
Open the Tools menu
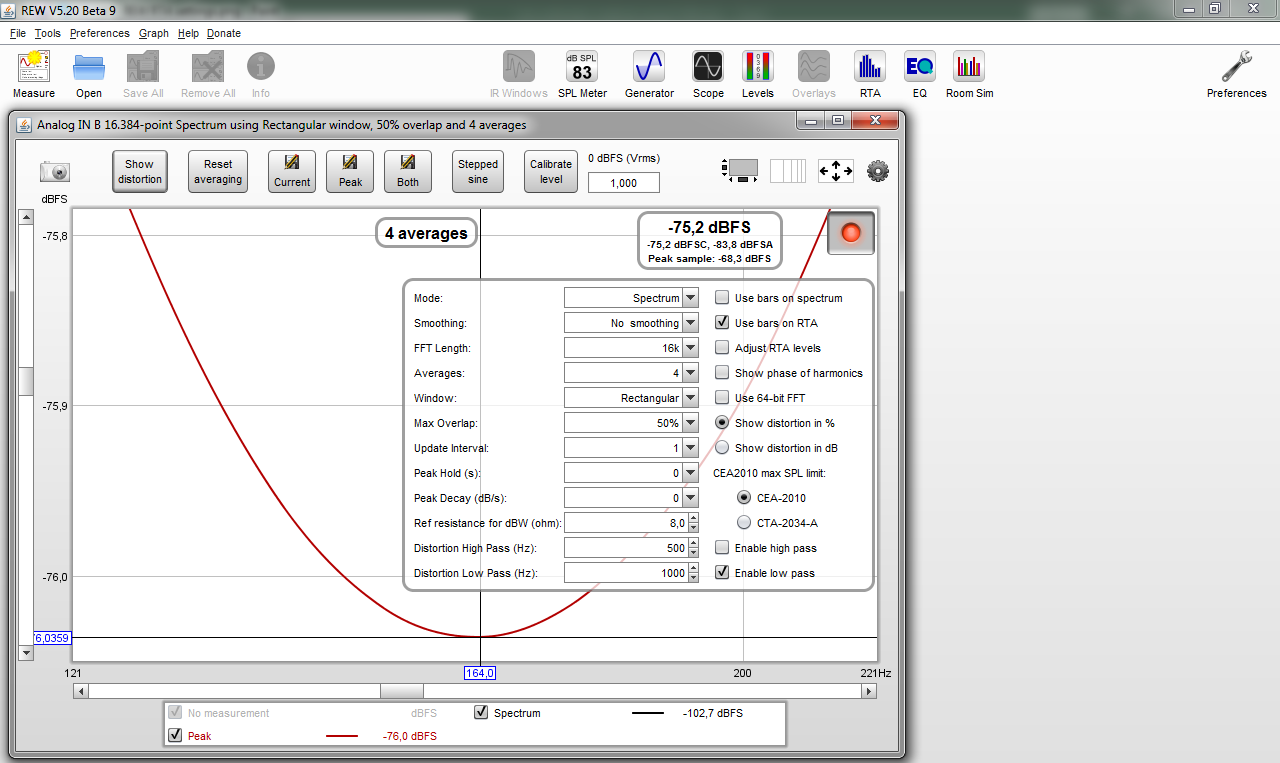click(x=48, y=33)
